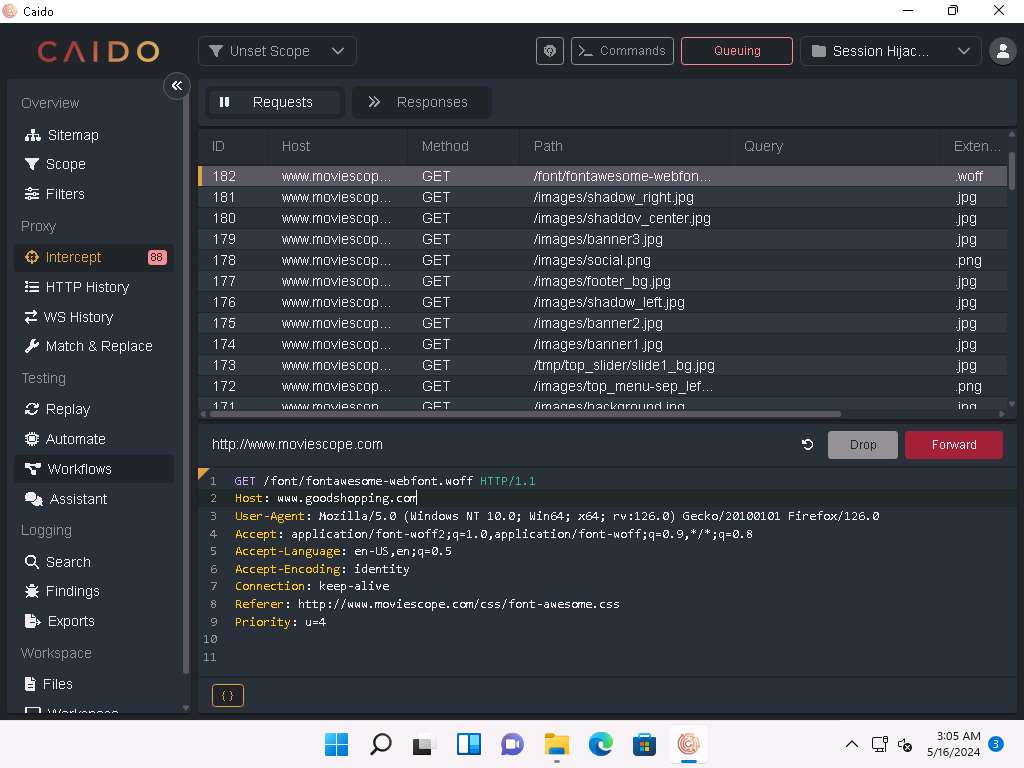Open the Session Hijack project dropdown
Viewport: 1024px width, 768px height.
891,51
